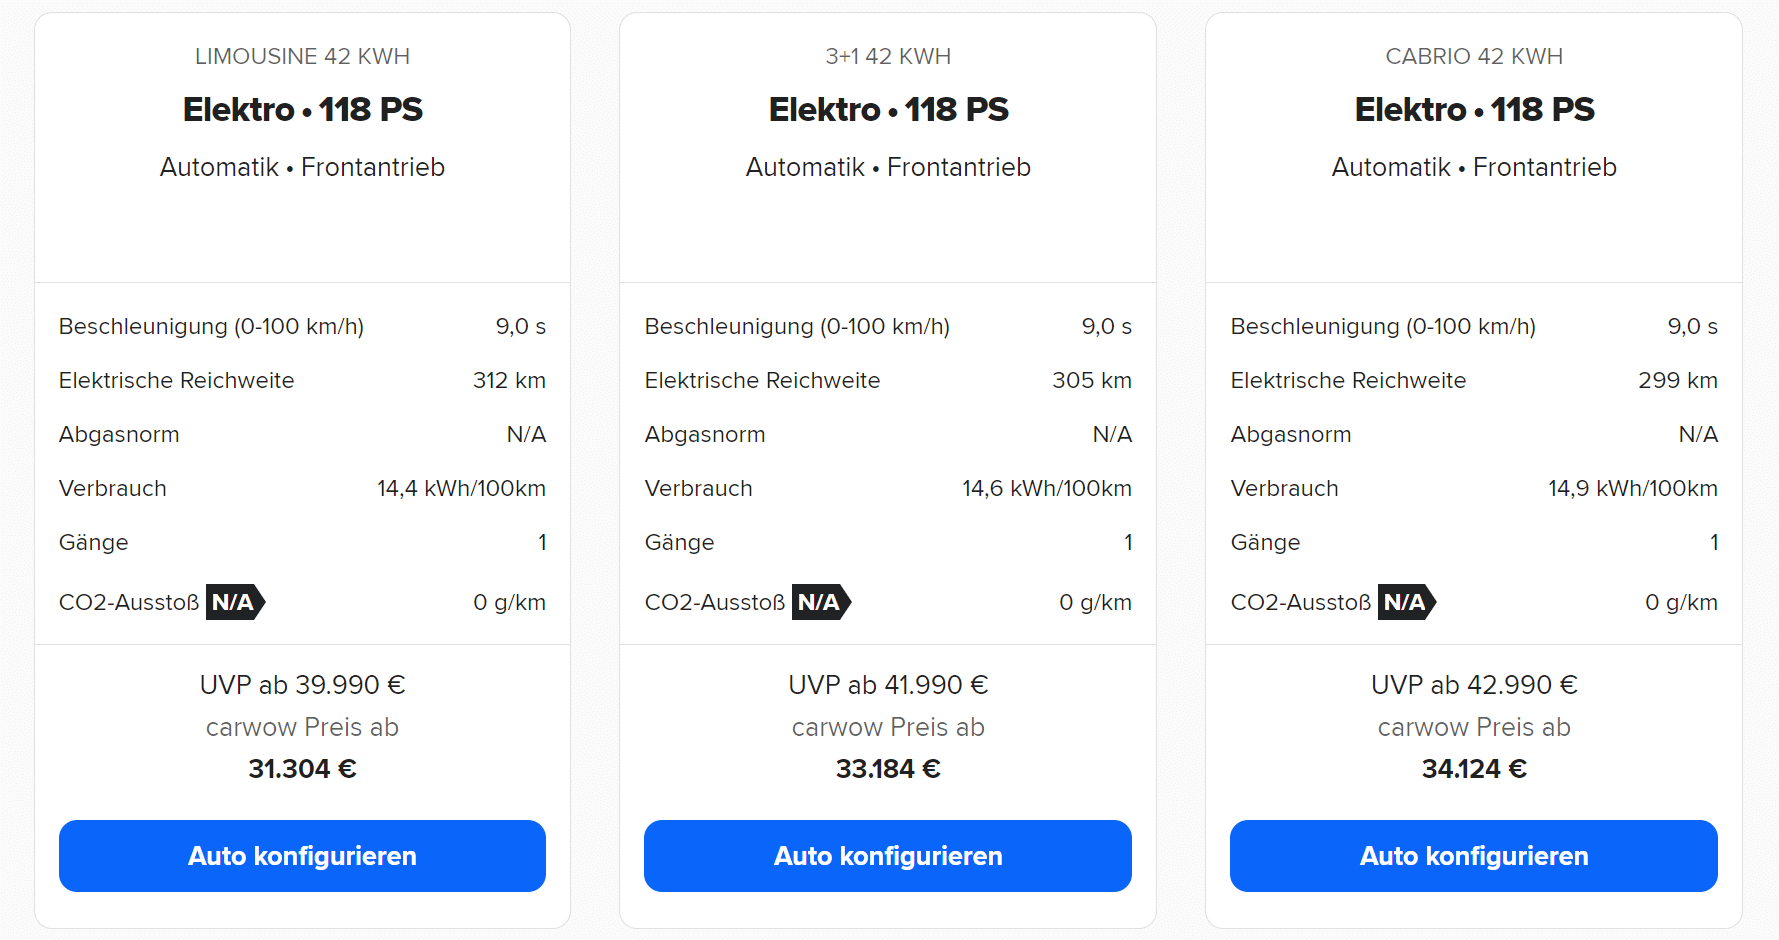Select the Limousine 42 KWH heading
This screenshot has height=940, width=1779.
pyautogui.click(x=302, y=56)
